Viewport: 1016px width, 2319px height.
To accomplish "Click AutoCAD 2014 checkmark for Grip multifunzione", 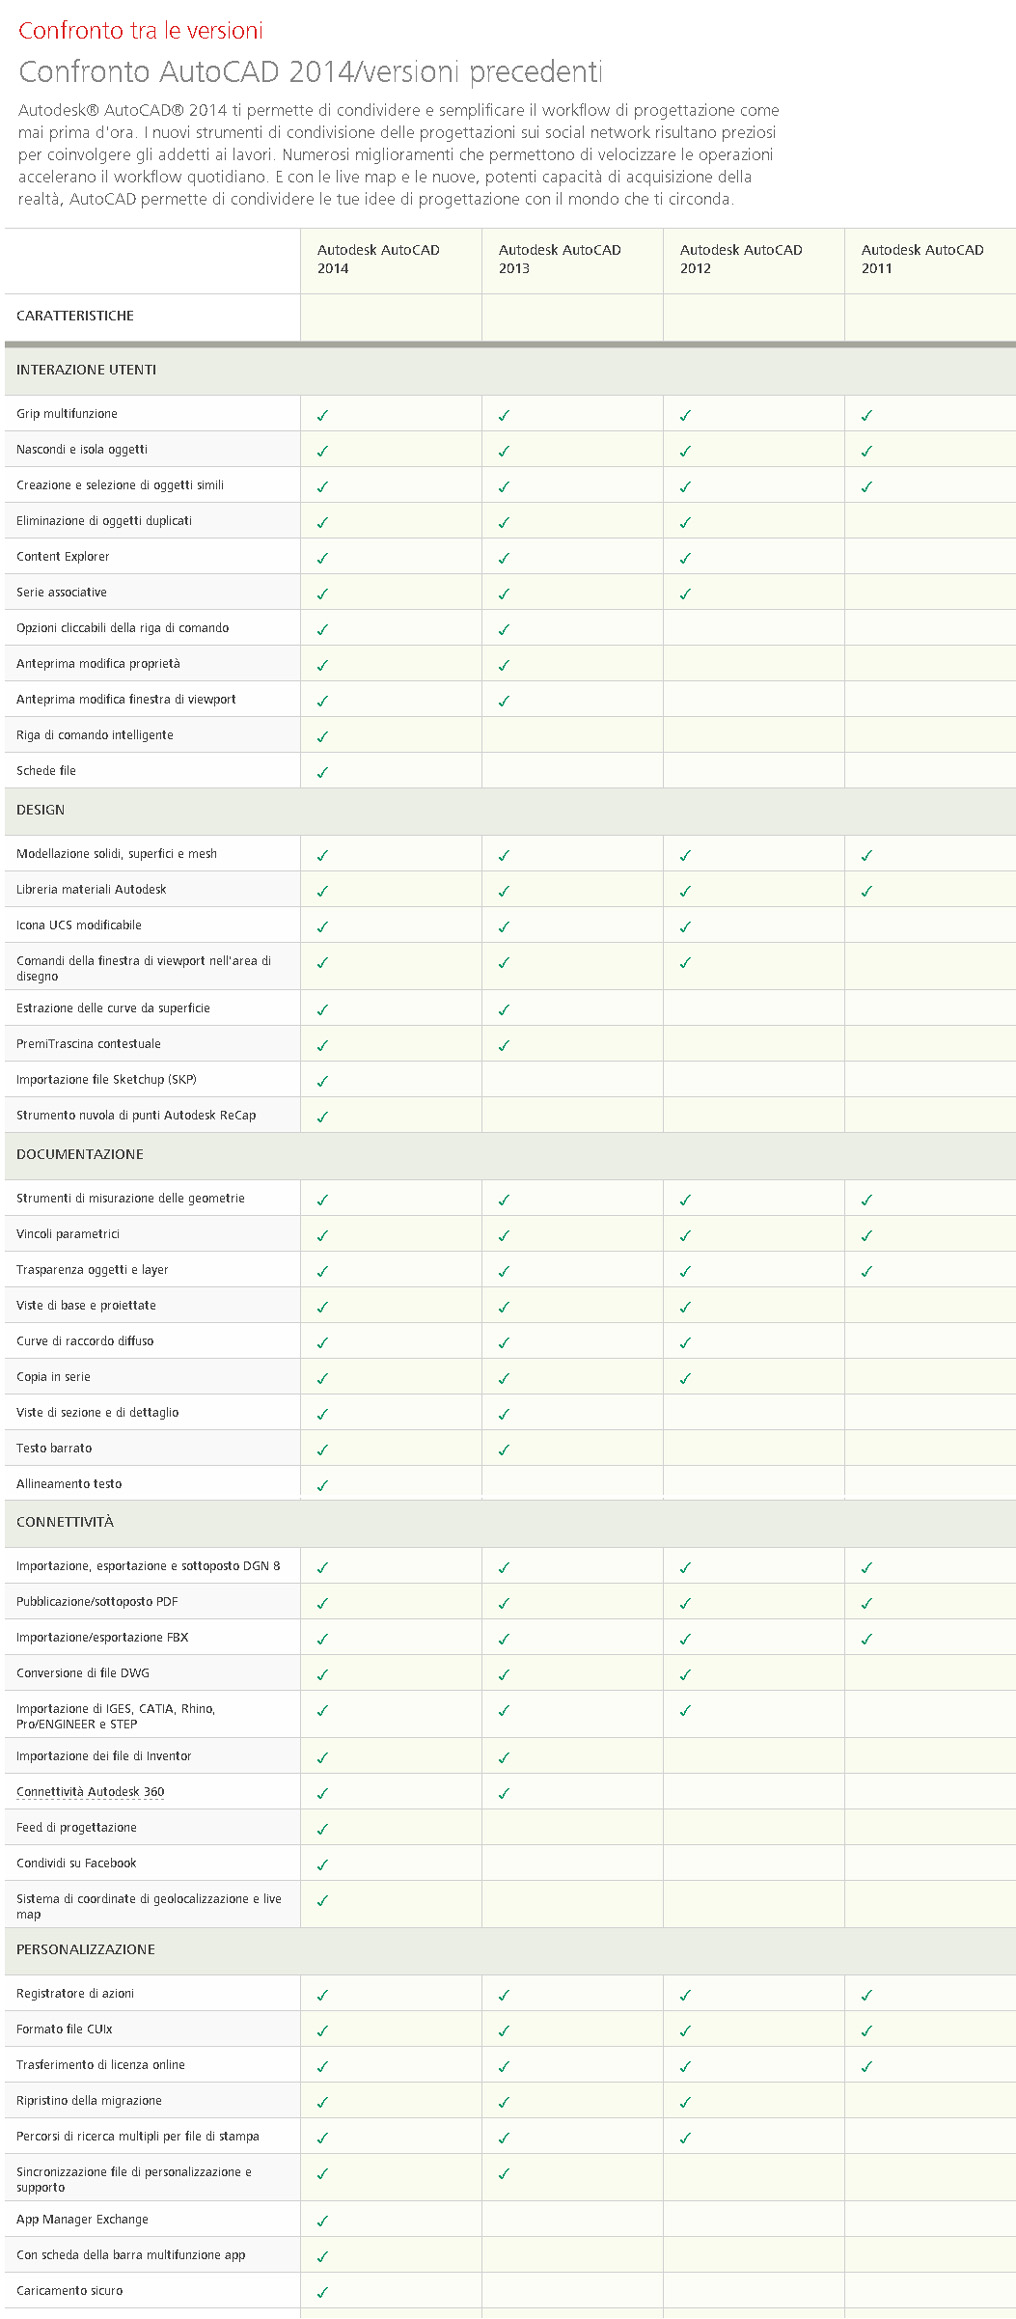I will 322,415.
